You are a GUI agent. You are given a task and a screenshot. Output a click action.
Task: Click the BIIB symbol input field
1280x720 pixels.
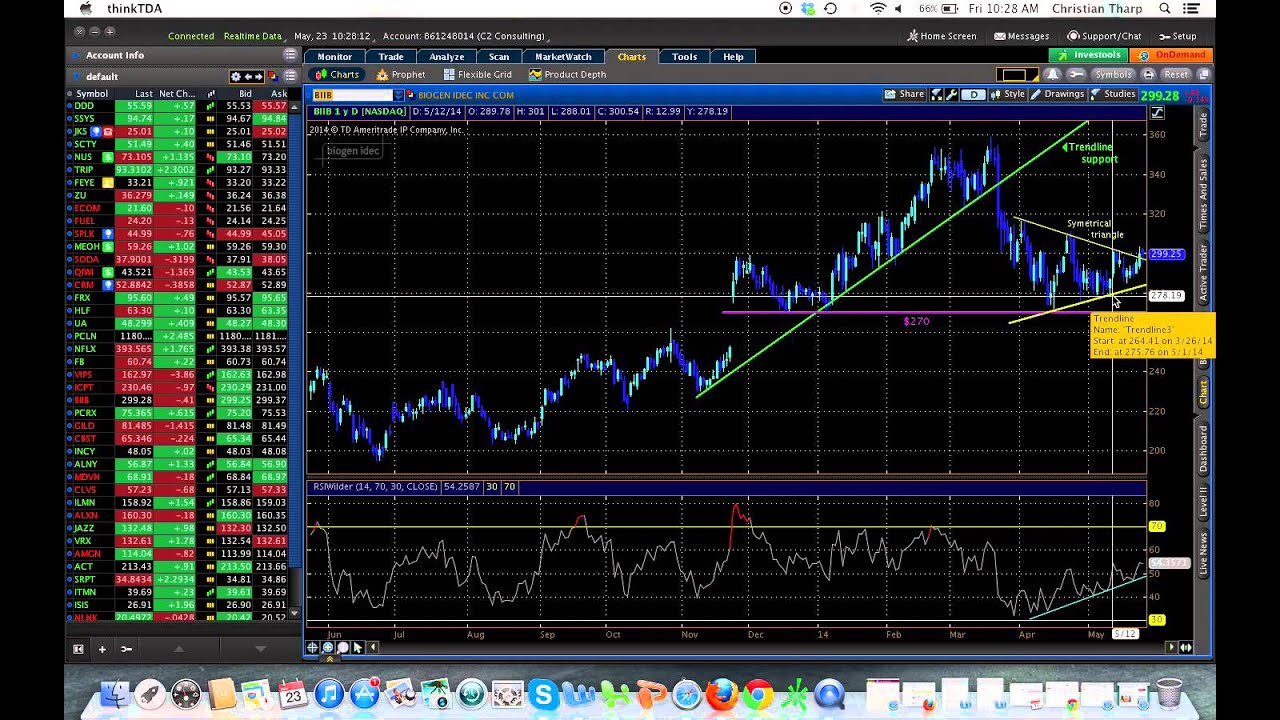351,95
